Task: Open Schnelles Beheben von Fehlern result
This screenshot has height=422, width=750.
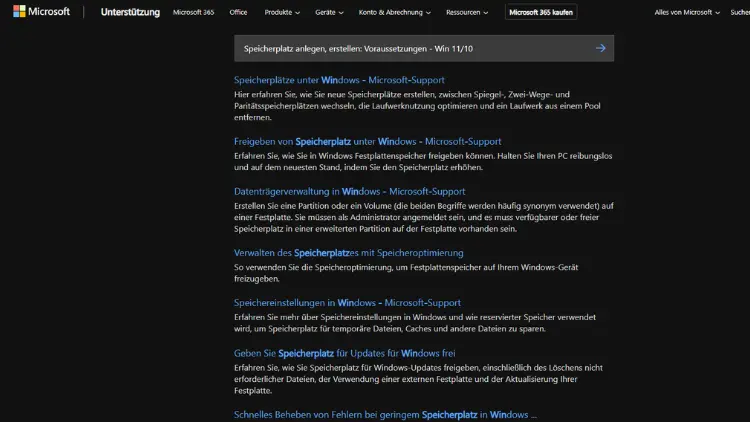Action: click(385, 415)
